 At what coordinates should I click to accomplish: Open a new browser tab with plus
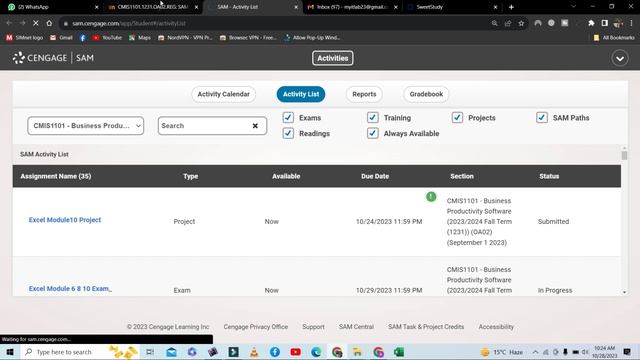(511, 7)
